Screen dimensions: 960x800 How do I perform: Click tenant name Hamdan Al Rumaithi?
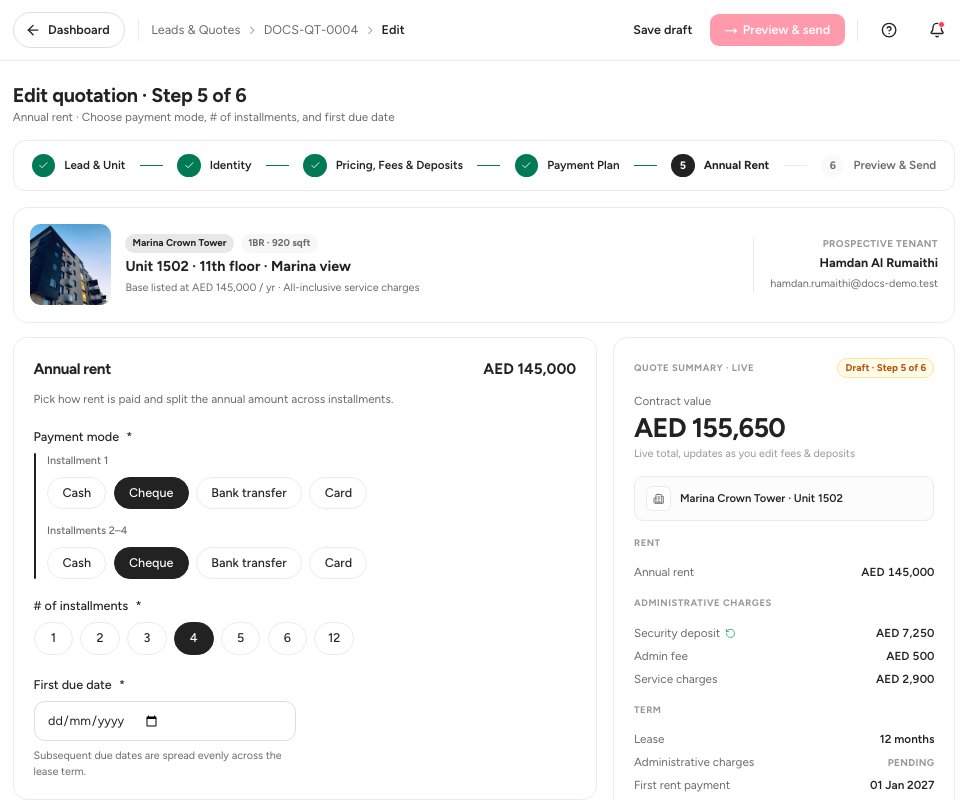click(878, 263)
